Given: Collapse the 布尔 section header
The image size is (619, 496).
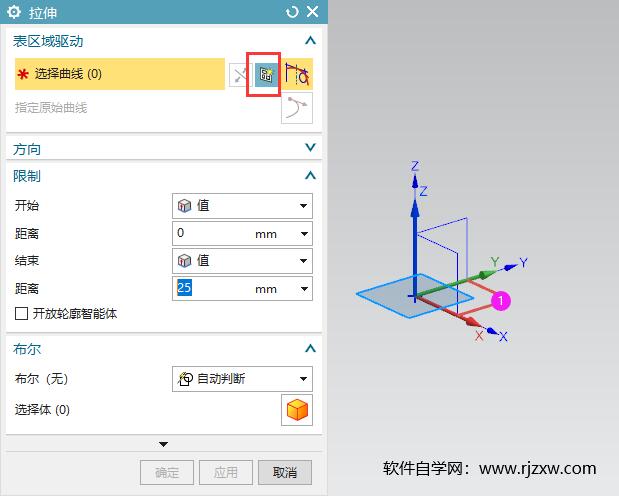Looking at the screenshot, I should pos(310,348).
